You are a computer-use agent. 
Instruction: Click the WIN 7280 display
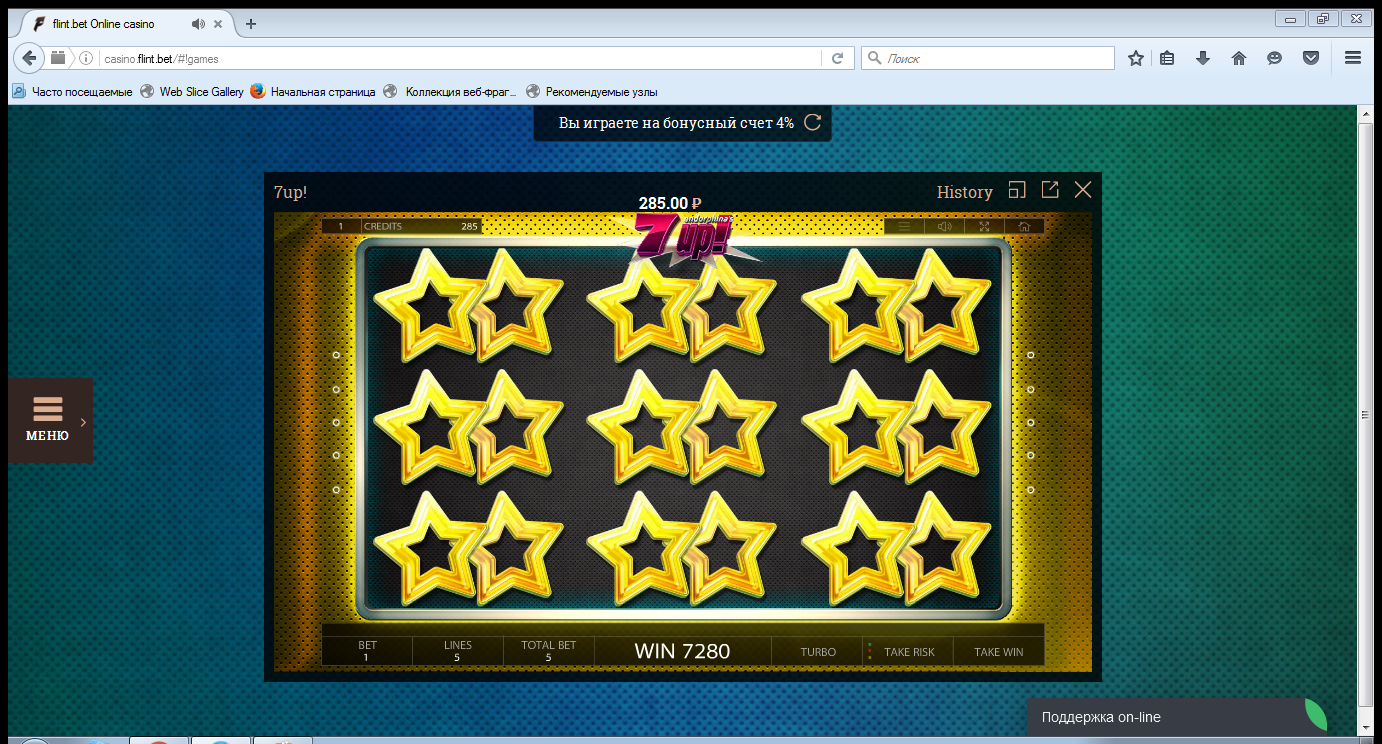(x=682, y=651)
